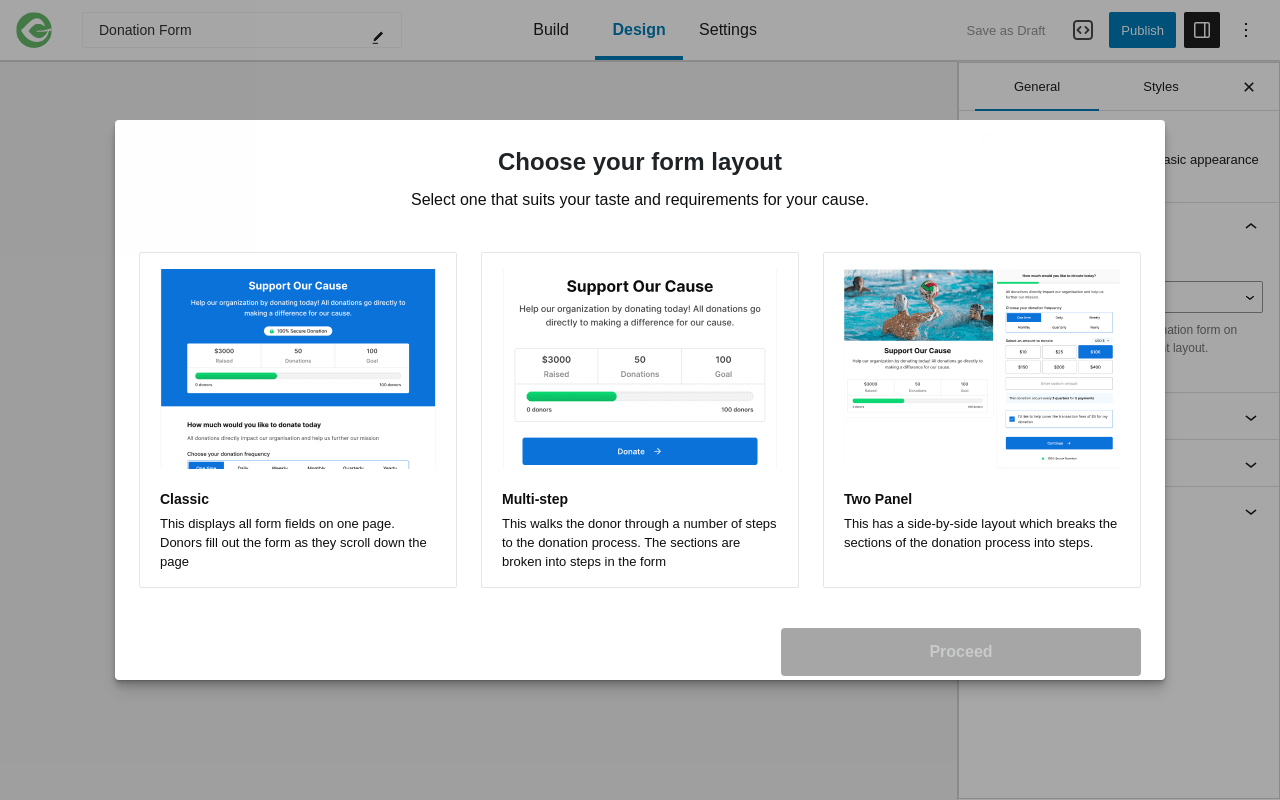Switch to the Build tab
The width and height of the screenshot is (1280, 800).
[x=551, y=30]
